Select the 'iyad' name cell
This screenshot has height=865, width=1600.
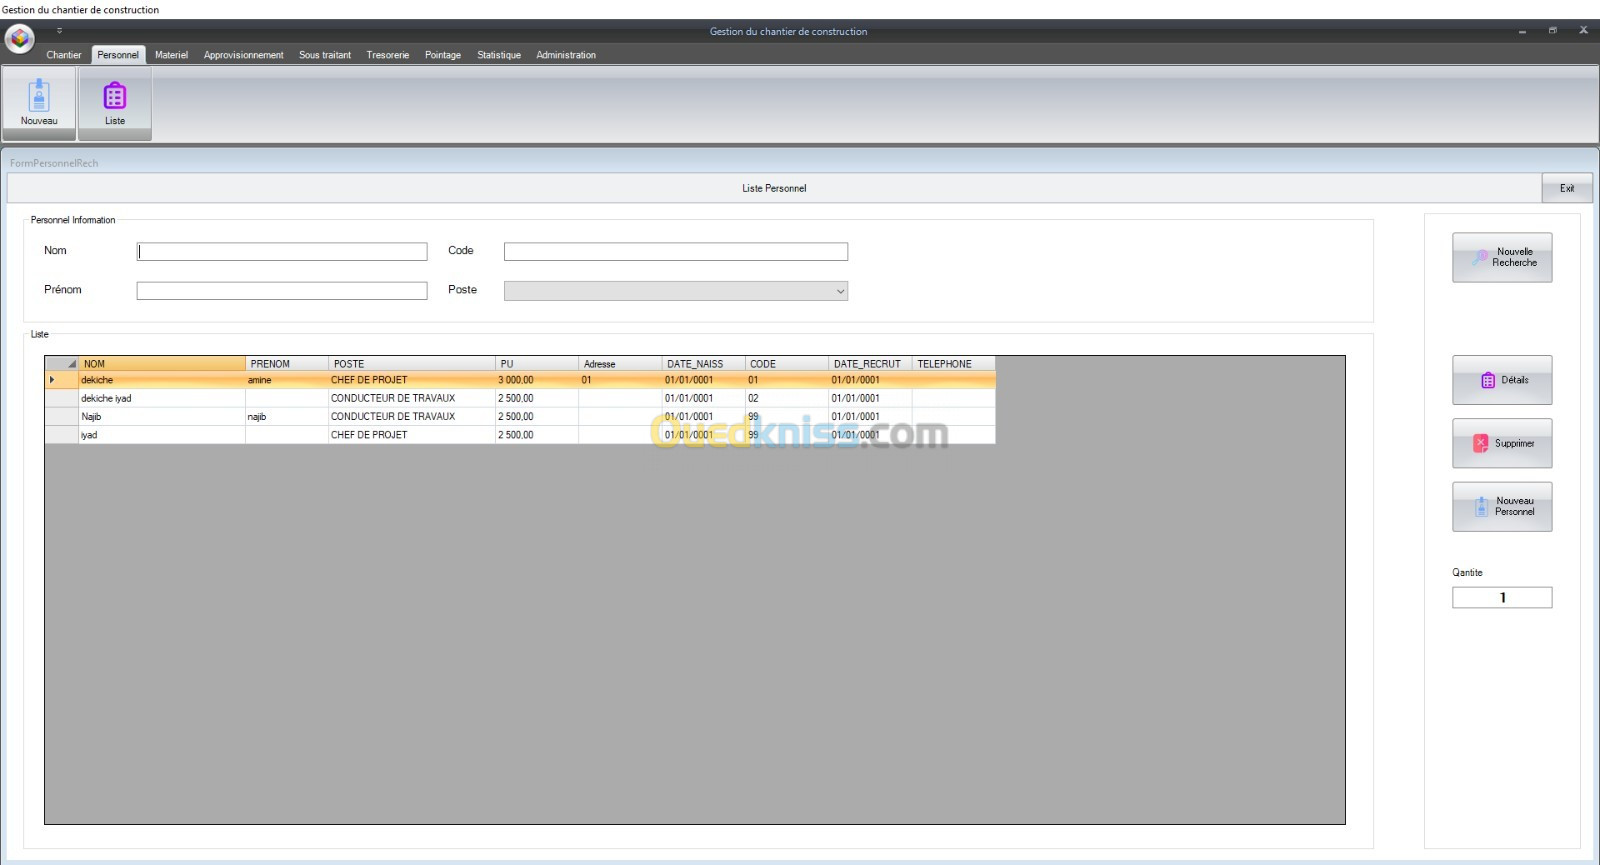162,435
